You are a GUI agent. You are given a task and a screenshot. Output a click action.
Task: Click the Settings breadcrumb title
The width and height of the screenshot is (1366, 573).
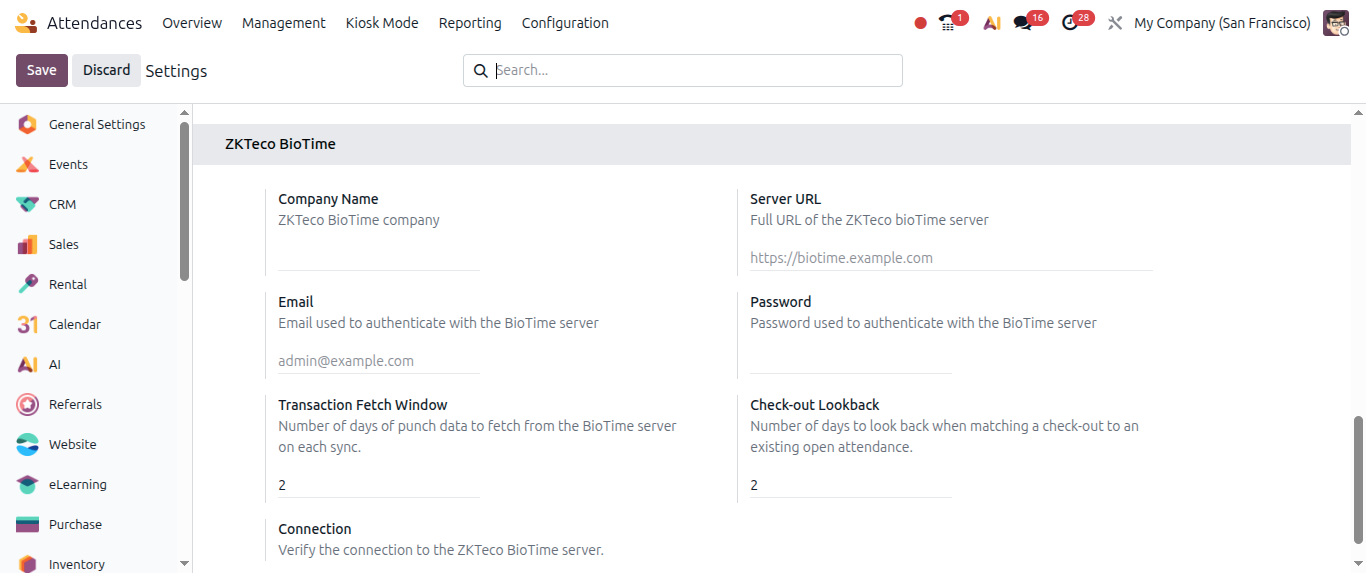(176, 71)
